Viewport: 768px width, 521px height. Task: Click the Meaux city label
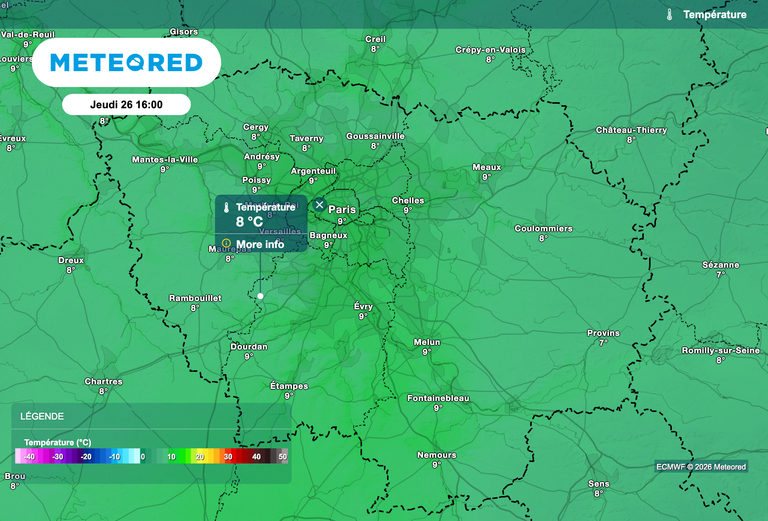[486, 167]
